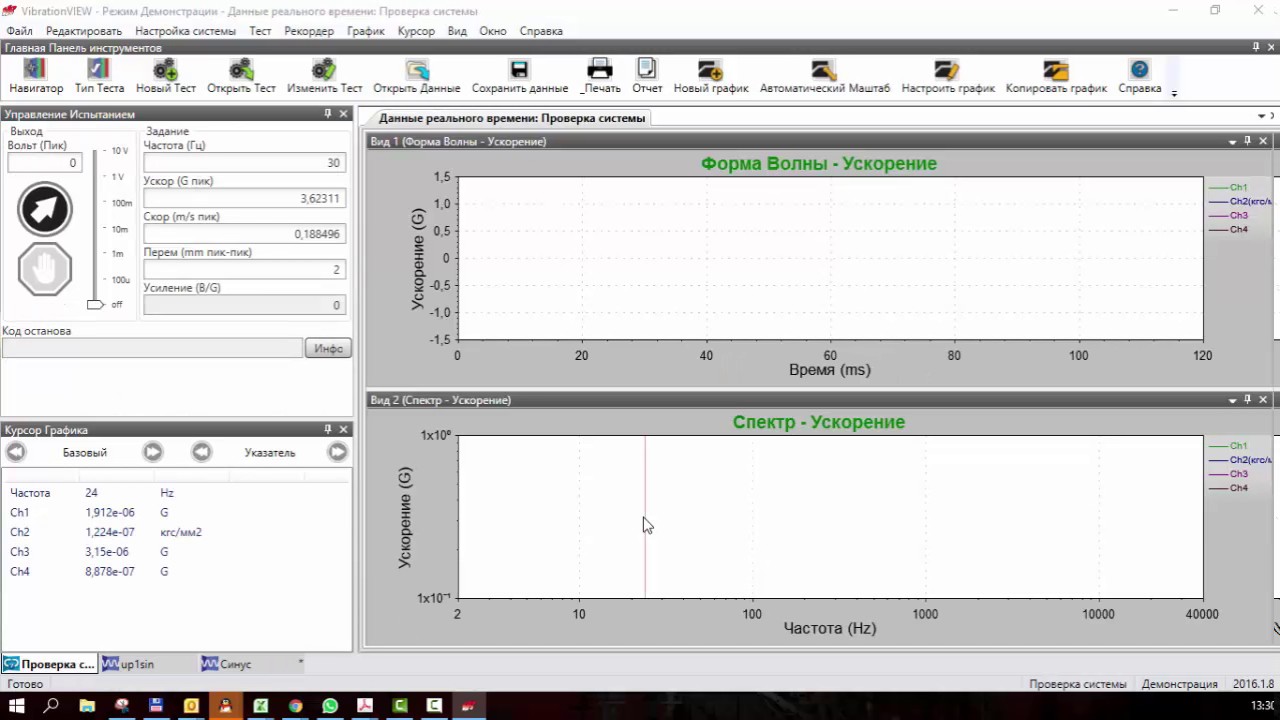Expand the toolbar overflow options arrow
Screen dimensions: 1280x720
tap(1174, 92)
